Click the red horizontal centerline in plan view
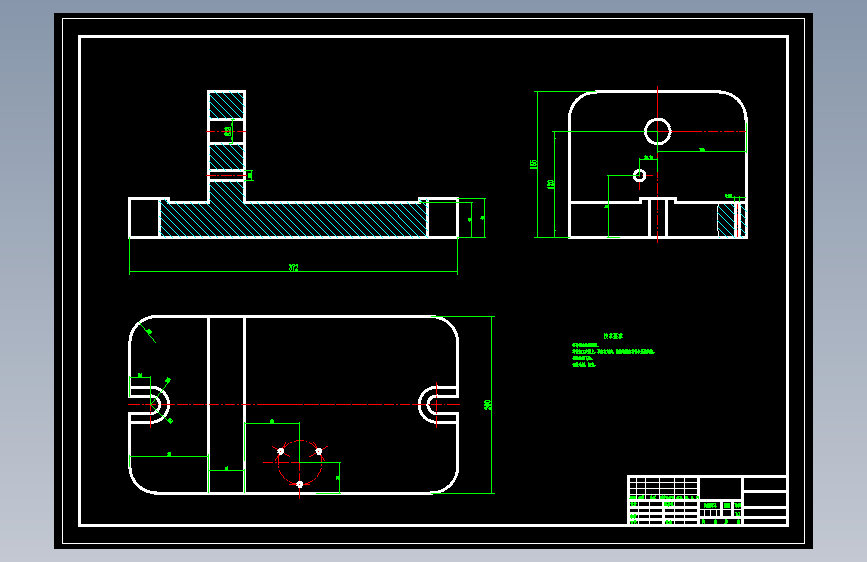The image size is (867, 562). pyautogui.click(x=294, y=405)
